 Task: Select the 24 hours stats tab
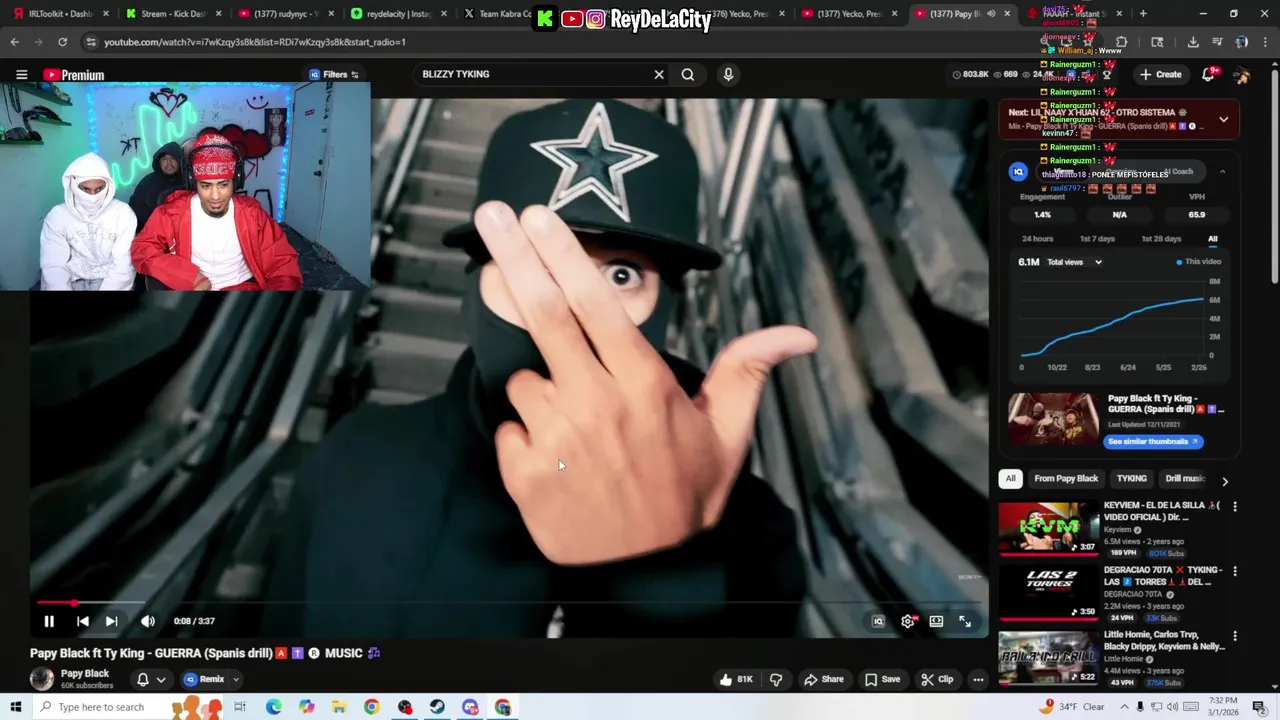(x=1037, y=239)
